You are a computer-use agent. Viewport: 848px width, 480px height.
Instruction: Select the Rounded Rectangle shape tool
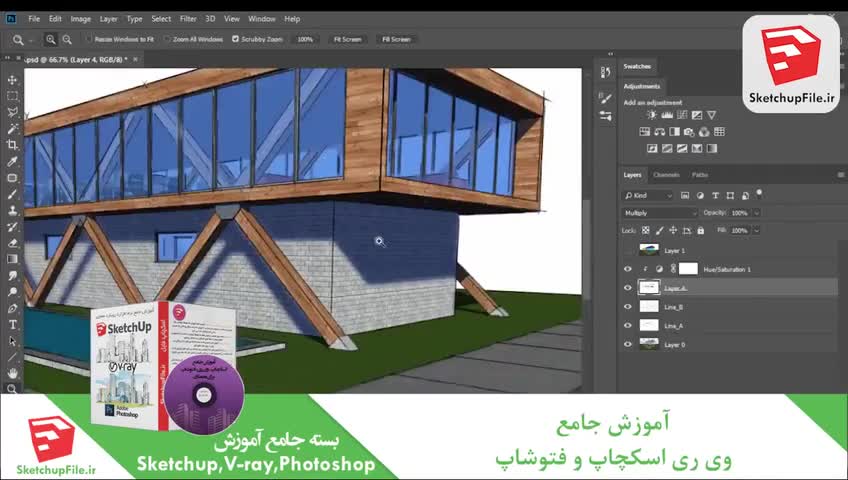[x=12, y=178]
